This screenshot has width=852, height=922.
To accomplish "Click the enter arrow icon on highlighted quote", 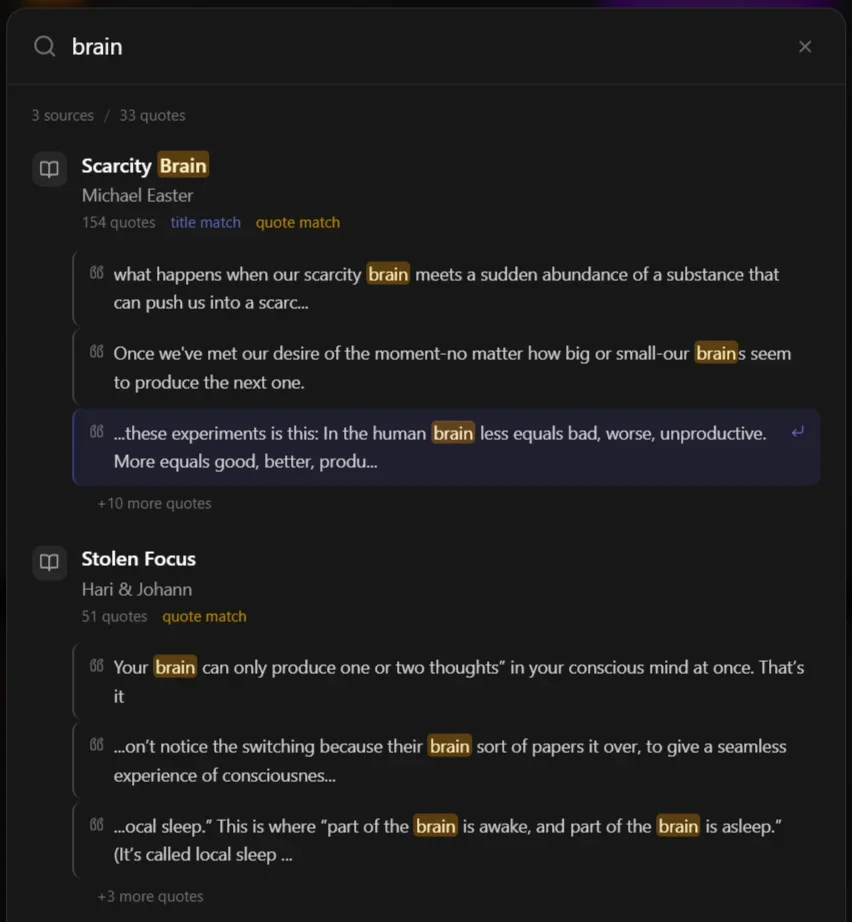I will point(797,432).
